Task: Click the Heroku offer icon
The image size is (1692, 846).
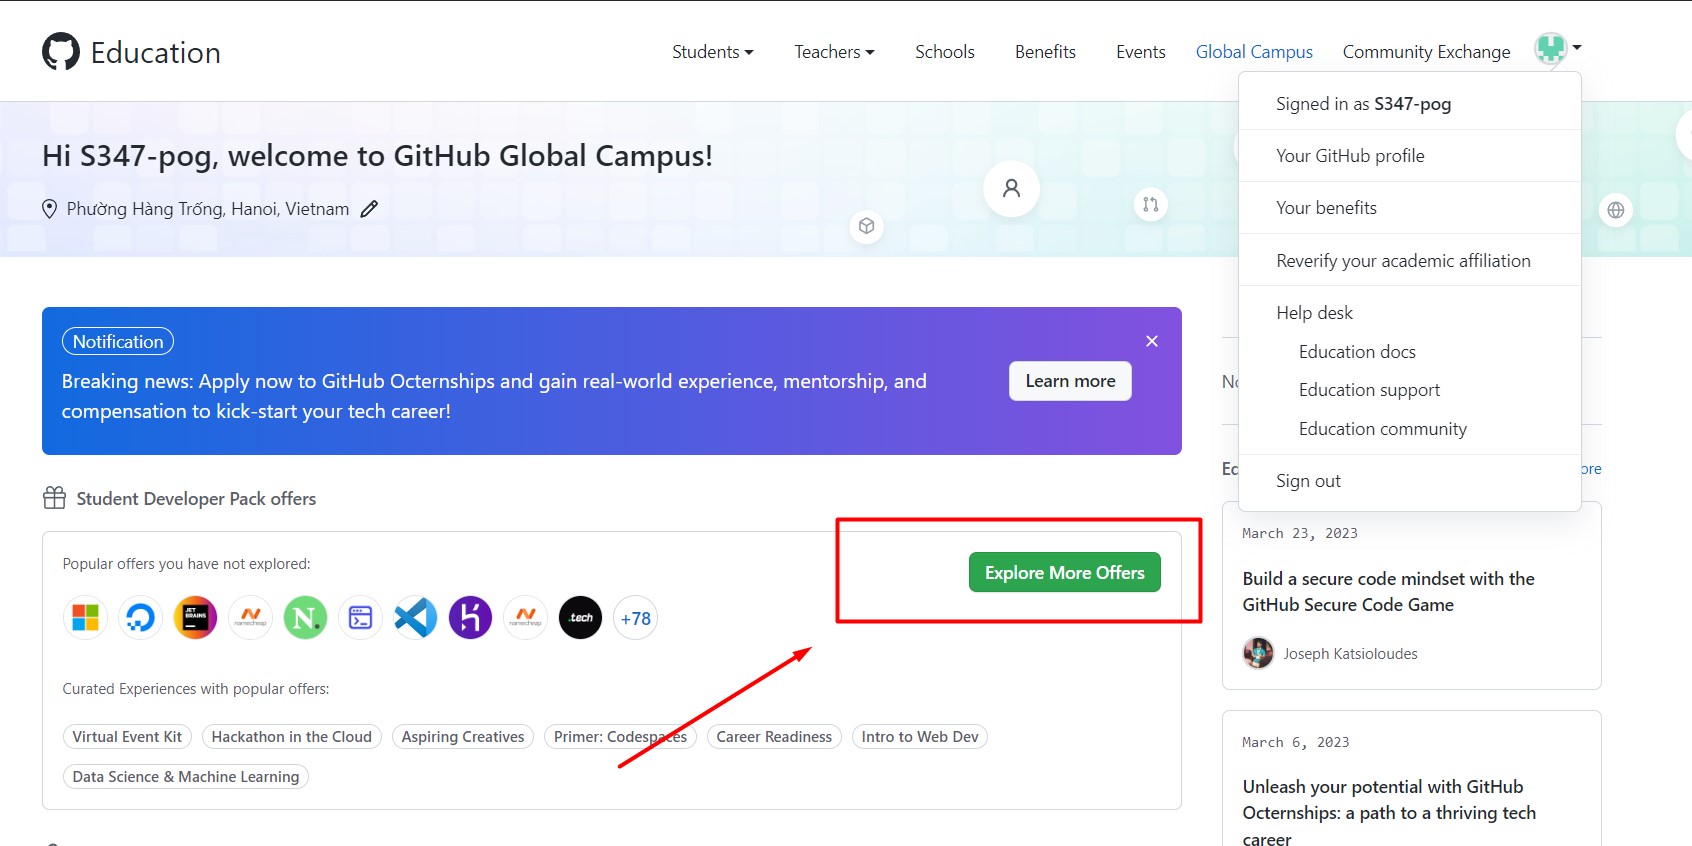Action: 470,618
